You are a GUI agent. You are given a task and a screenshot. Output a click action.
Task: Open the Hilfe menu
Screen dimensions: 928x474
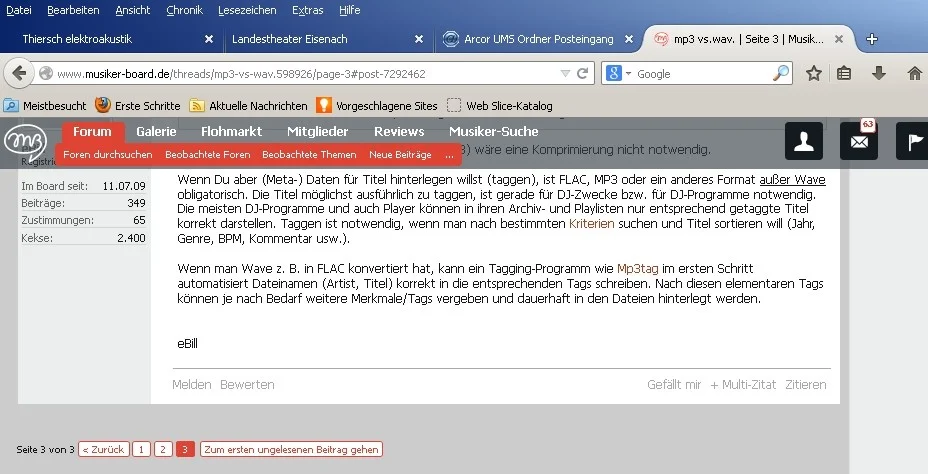(x=350, y=10)
